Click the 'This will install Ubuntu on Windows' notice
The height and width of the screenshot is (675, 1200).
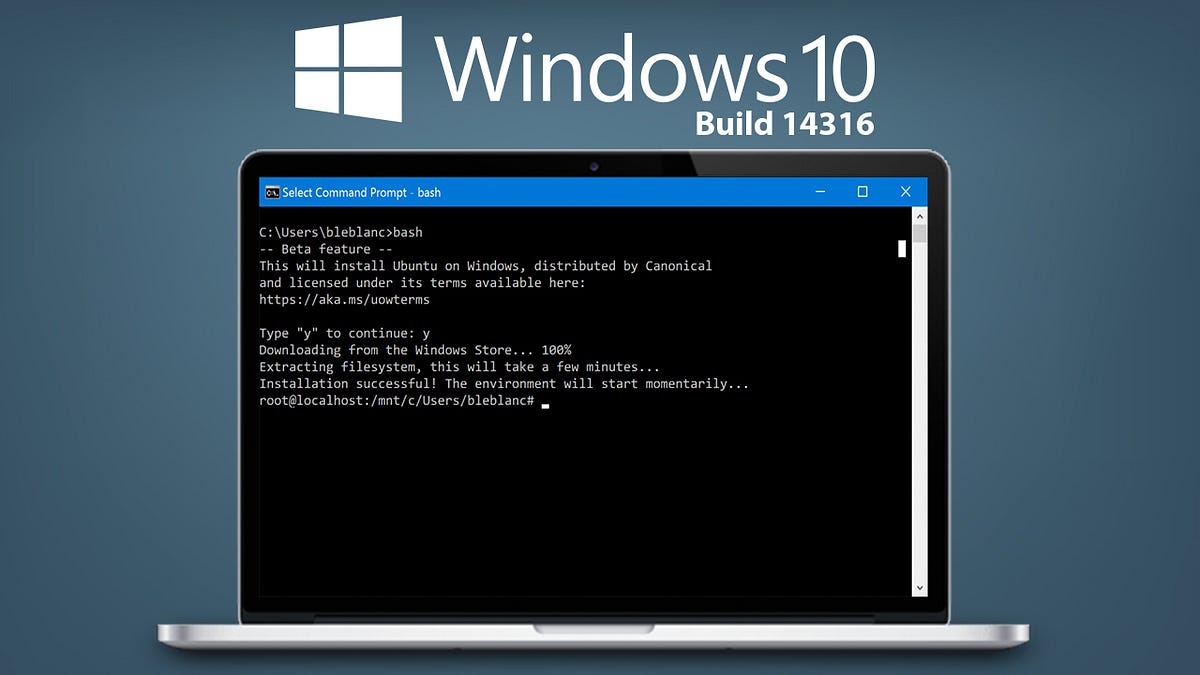pos(485,265)
